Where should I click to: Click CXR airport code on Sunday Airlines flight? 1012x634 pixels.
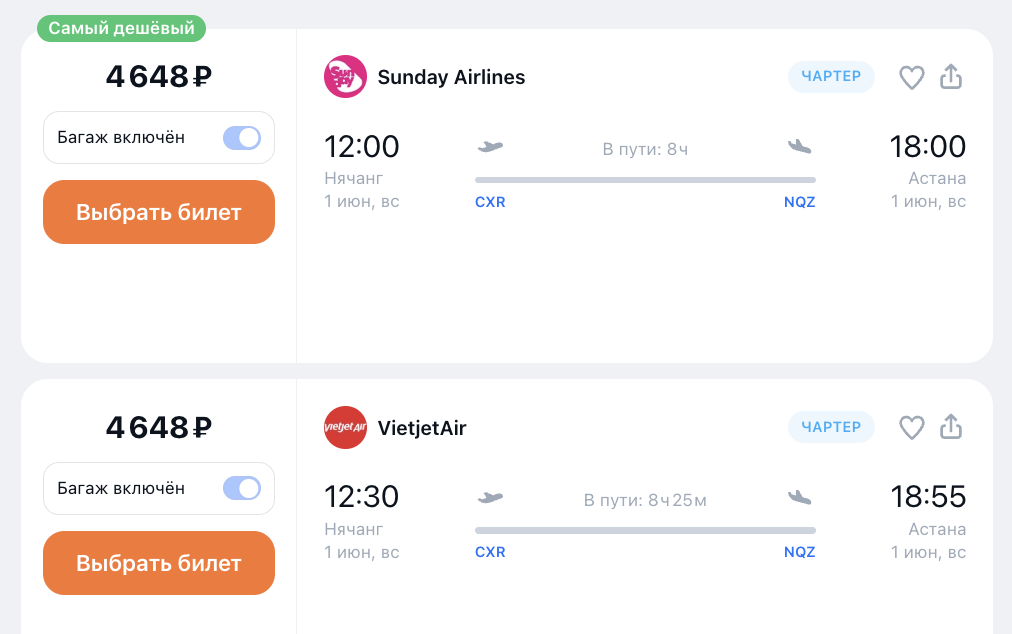[491, 202]
